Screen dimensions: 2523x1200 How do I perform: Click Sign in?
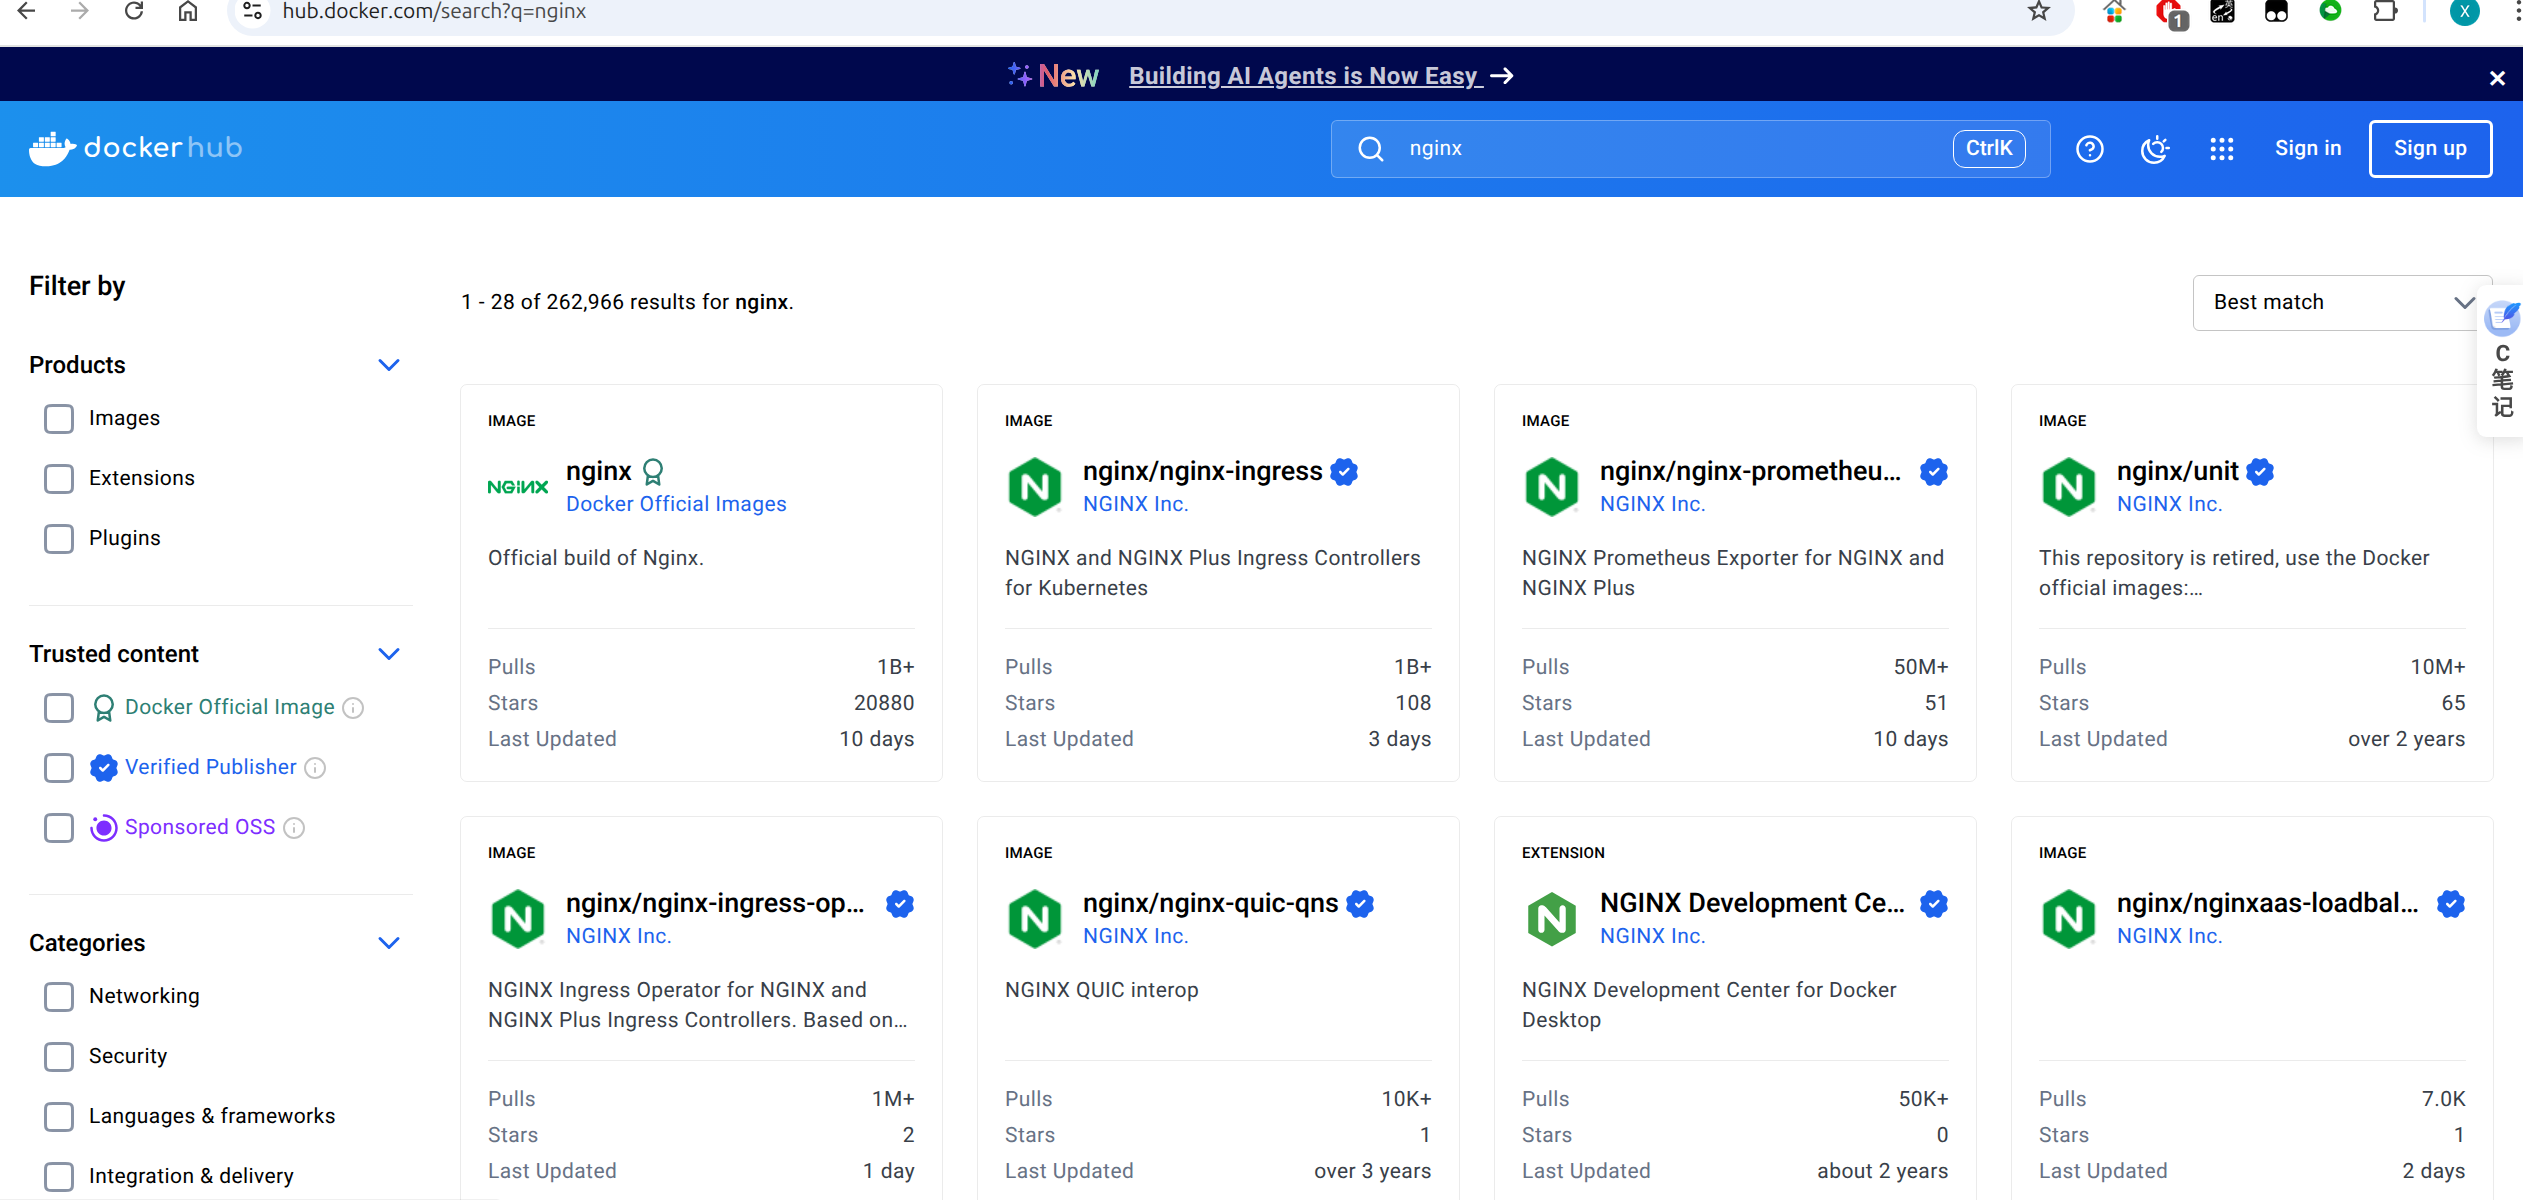tap(2308, 148)
